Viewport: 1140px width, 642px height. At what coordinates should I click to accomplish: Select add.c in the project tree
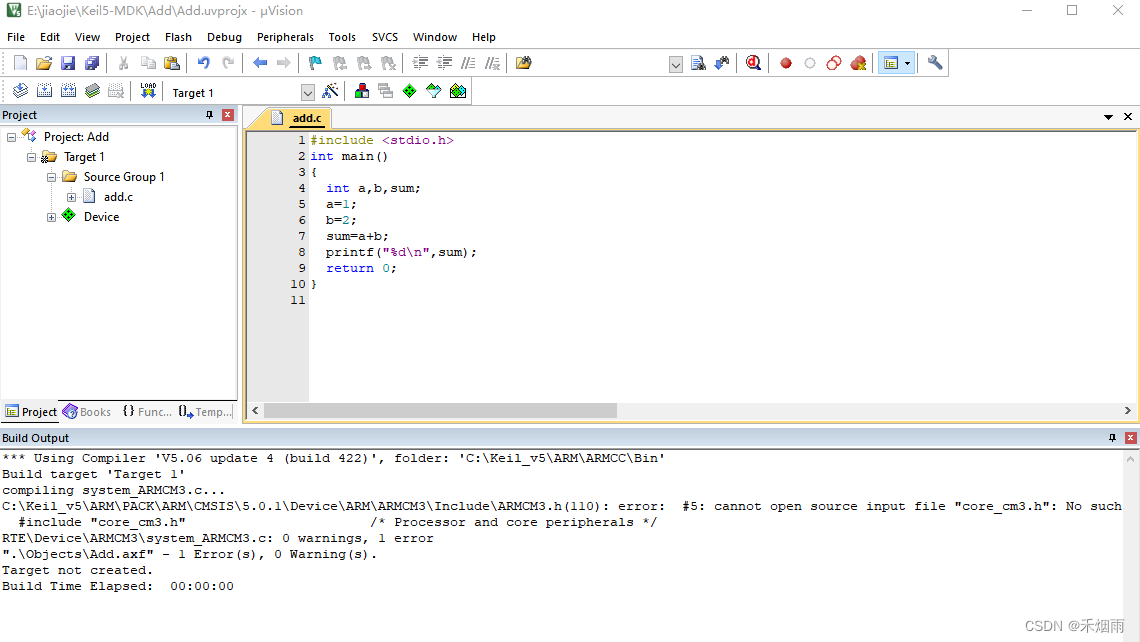pos(117,197)
